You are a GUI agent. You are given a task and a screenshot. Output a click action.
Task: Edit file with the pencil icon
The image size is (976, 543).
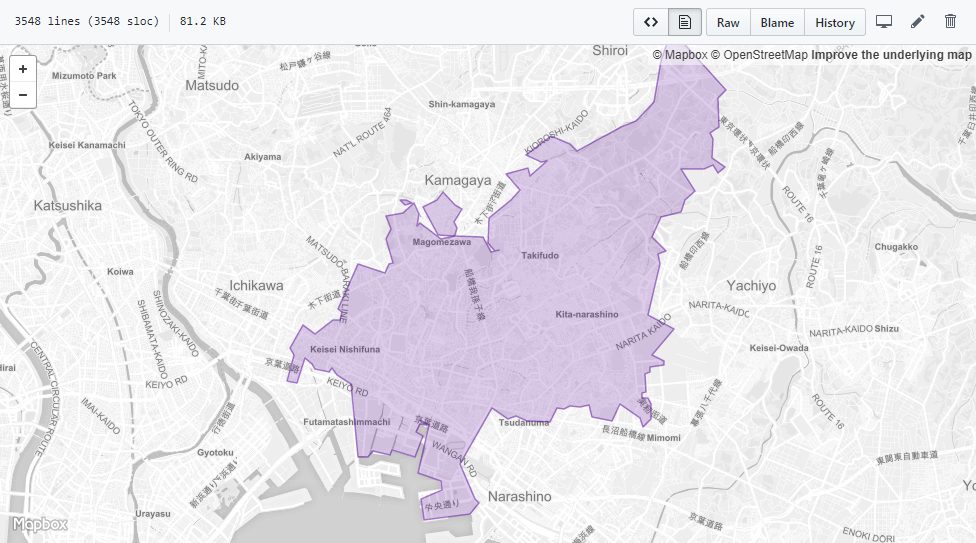(x=917, y=22)
